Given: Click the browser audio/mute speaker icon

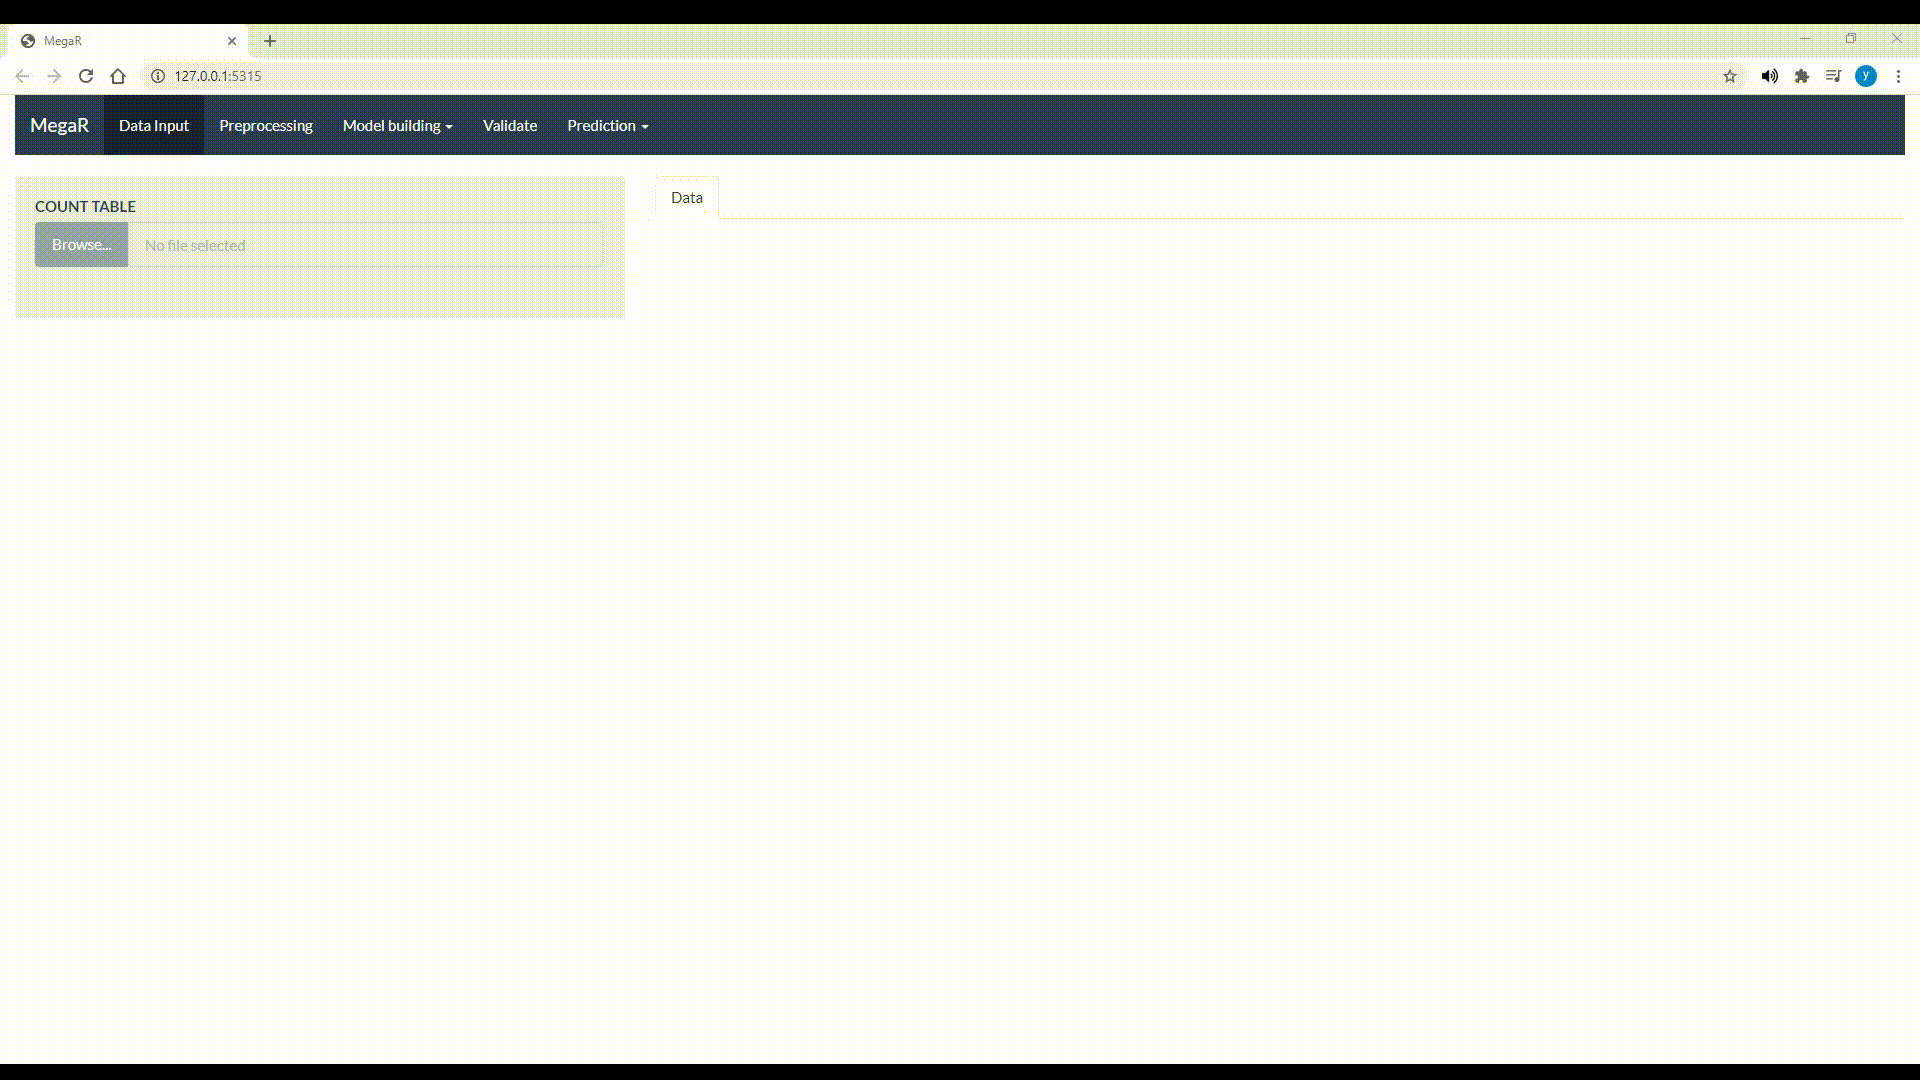Looking at the screenshot, I should coord(1768,75).
